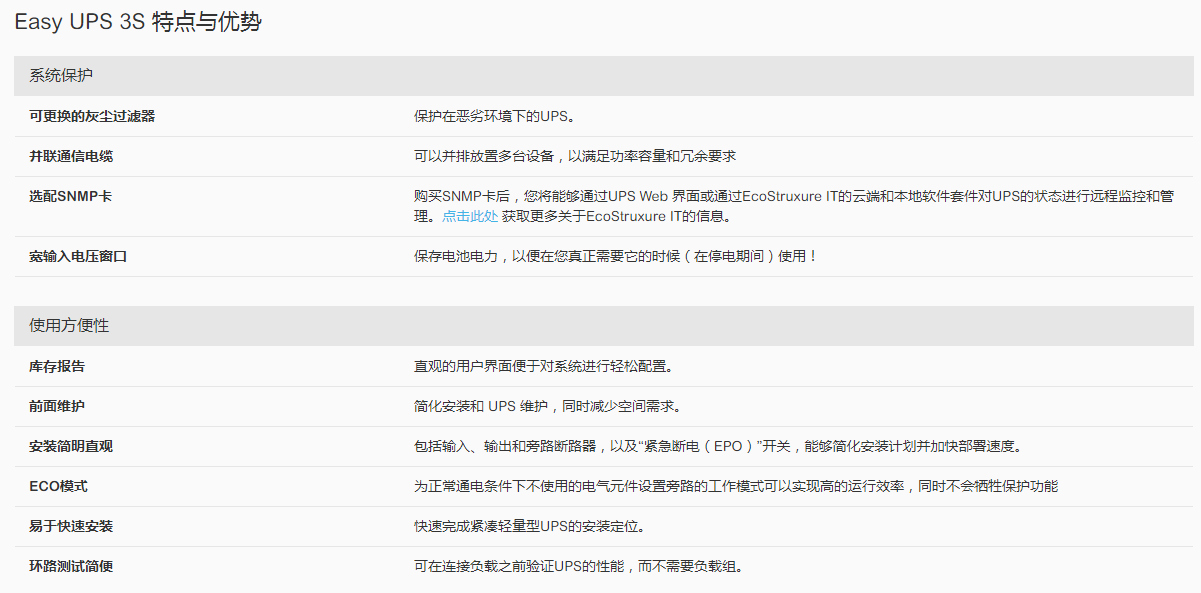Screen dimensions: 1201x593
Task: Click the ECO模式 feature label
Action: tap(58, 486)
